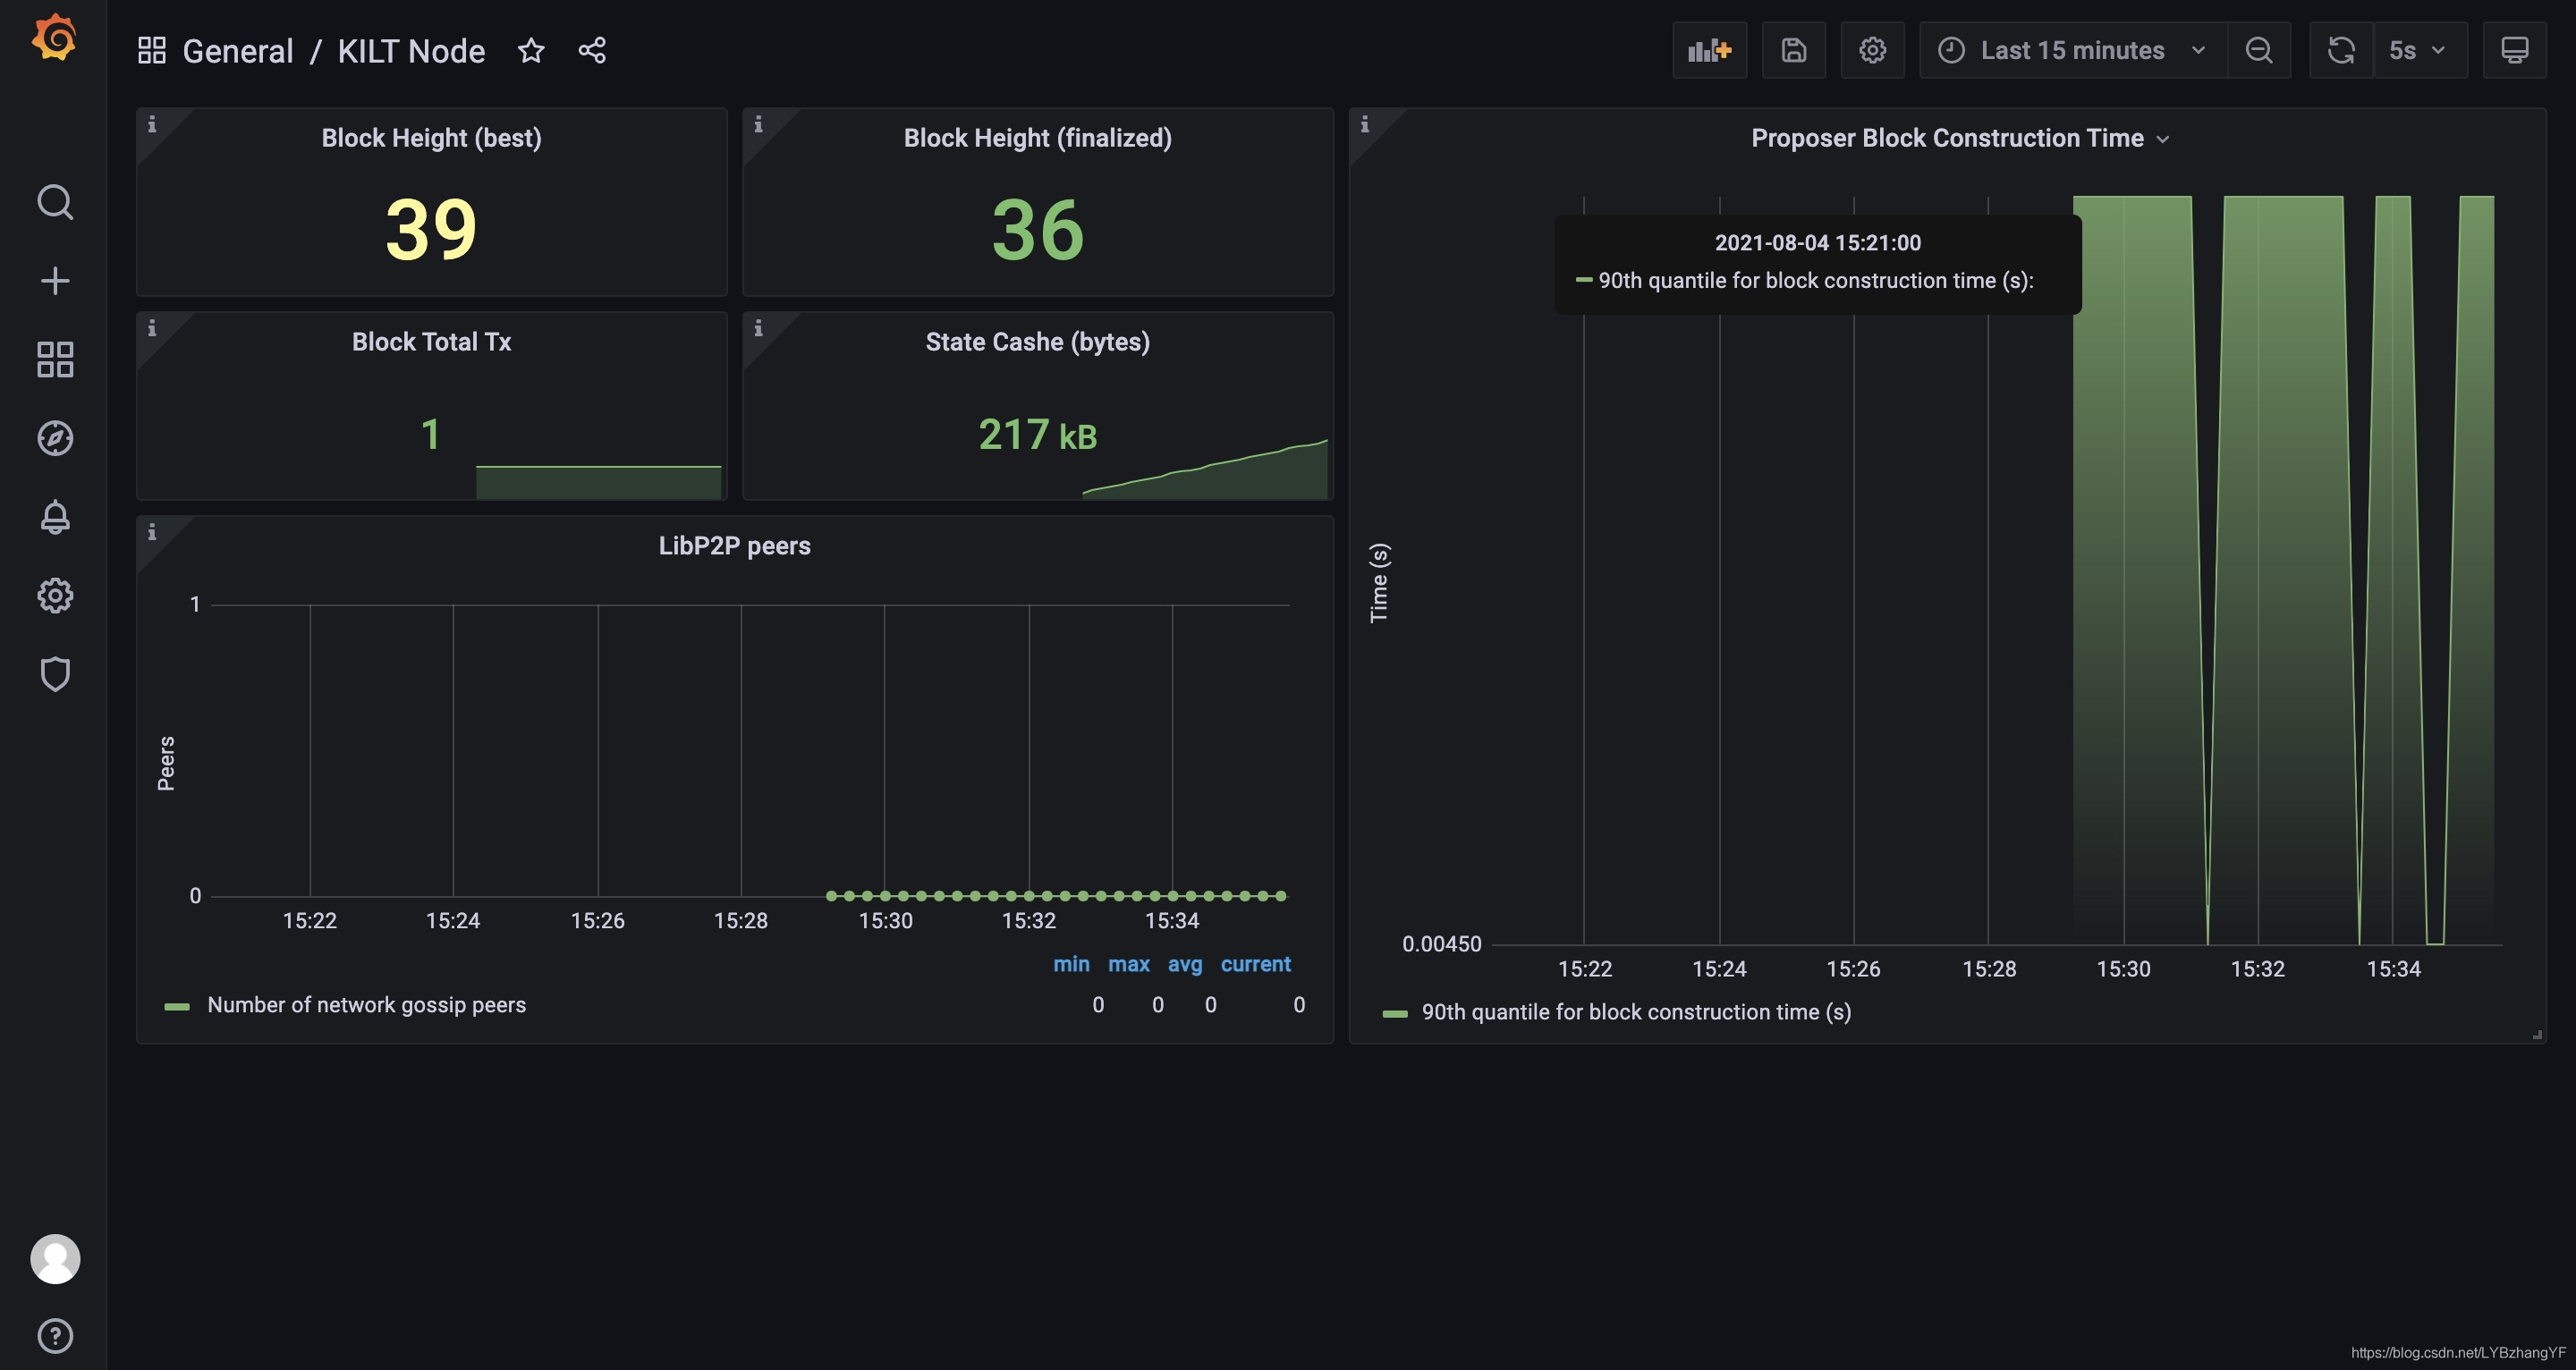Toggle the gossip peers legend series
The width and height of the screenshot is (2576, 1370).
pos(366,1005)
